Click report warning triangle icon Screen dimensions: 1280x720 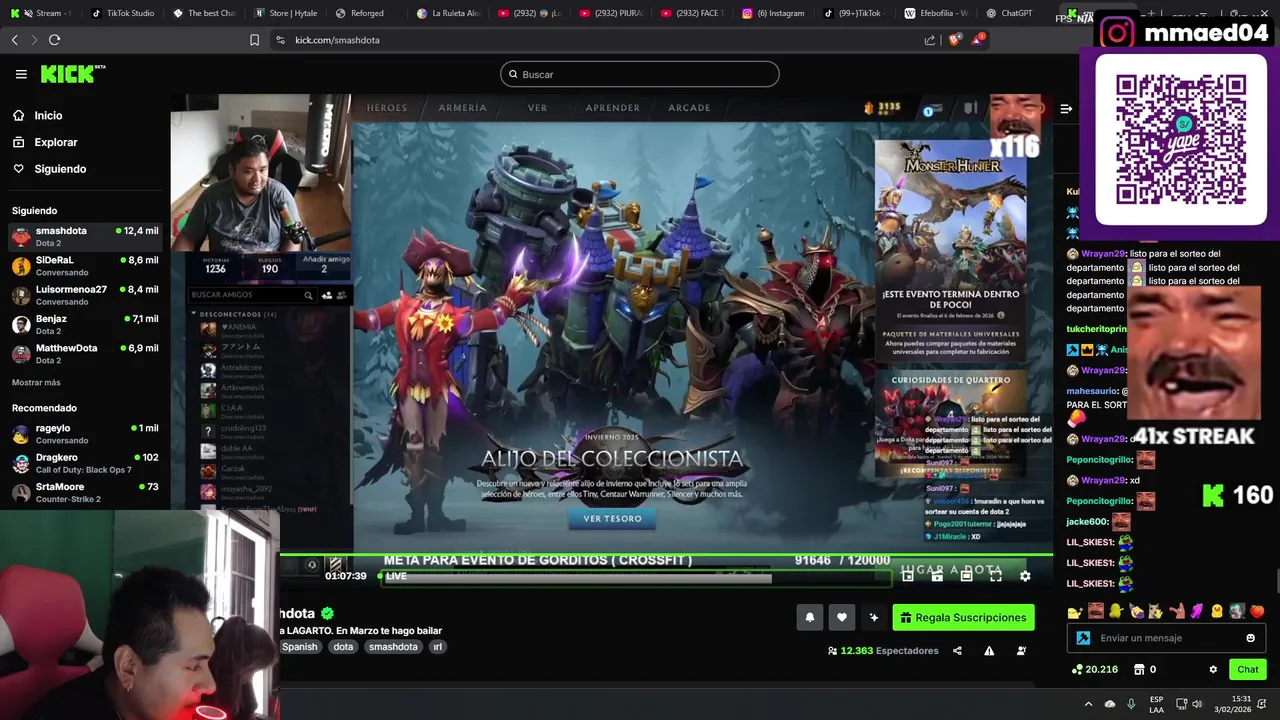click(989, 651)
